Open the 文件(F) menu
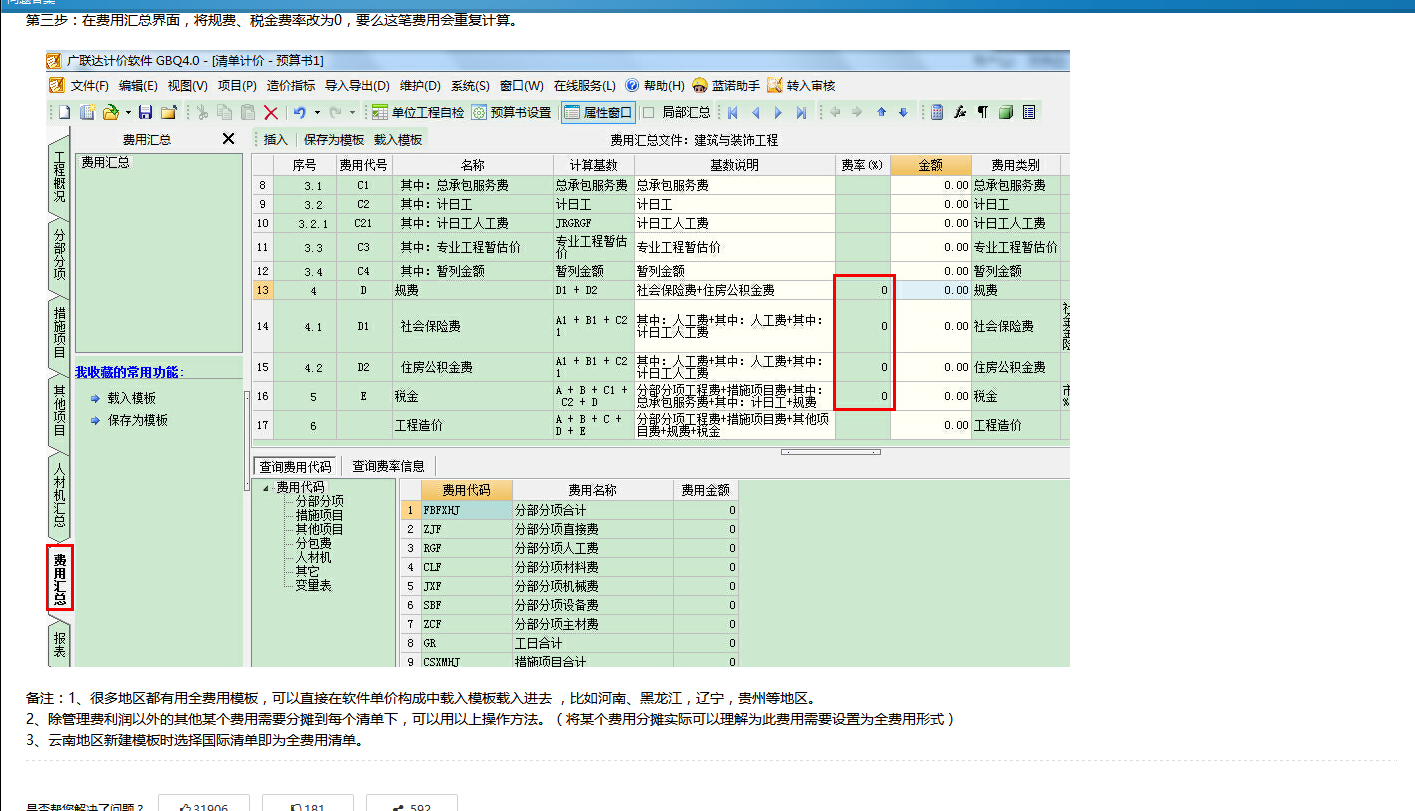This screenshot has height=811, width=1415. click(x=89, y=86)
